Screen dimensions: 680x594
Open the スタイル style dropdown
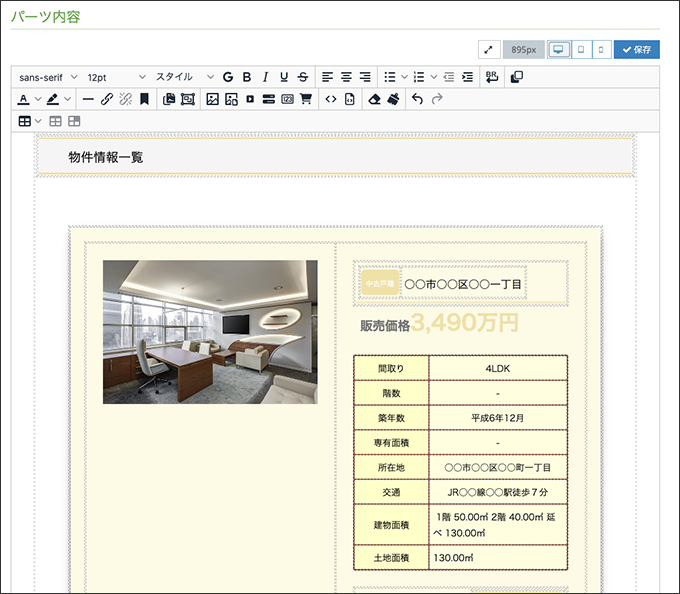tap(185, 77)
